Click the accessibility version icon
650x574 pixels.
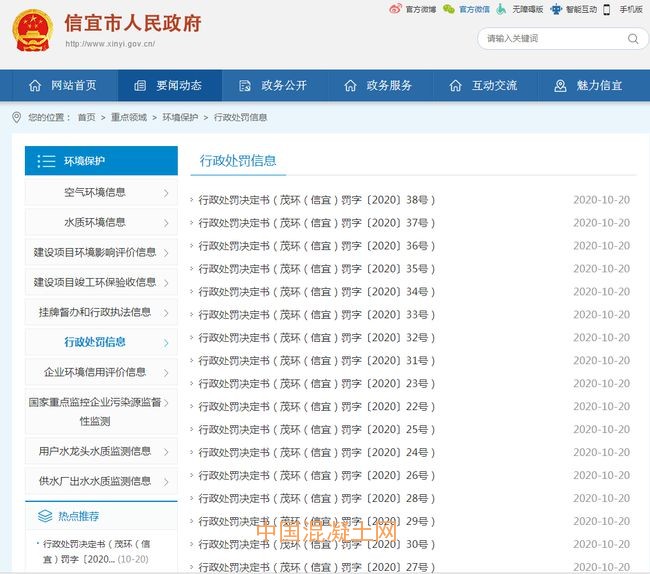503,9
